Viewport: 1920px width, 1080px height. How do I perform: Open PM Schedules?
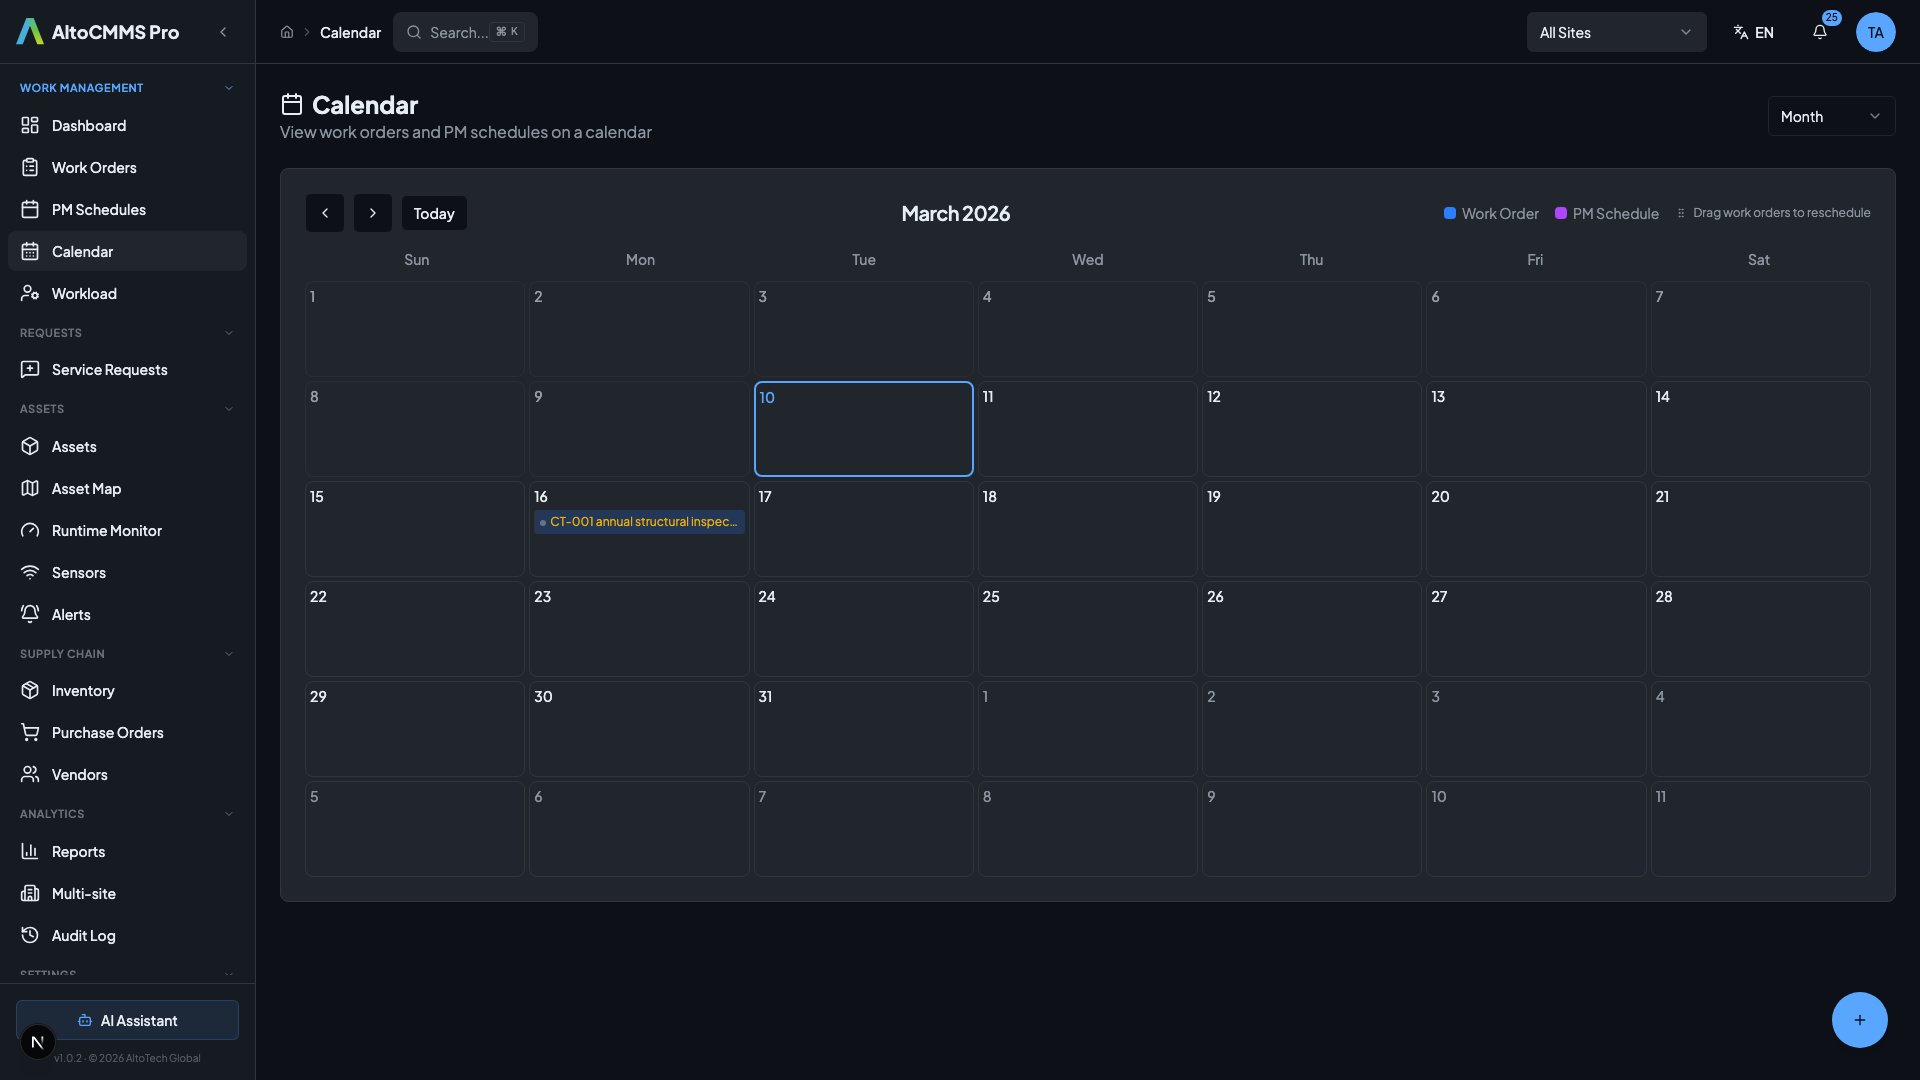pos(97,209)
